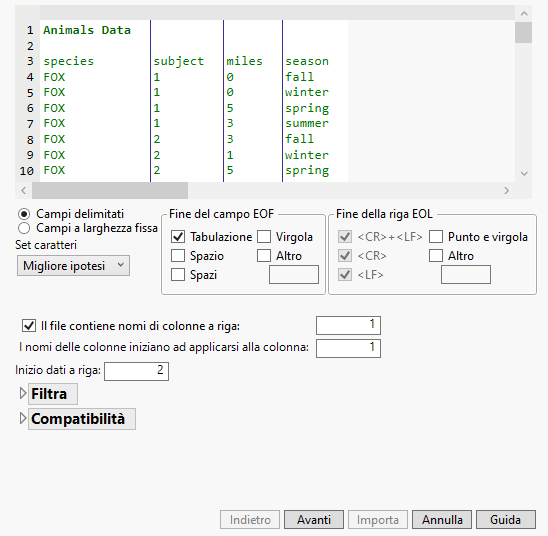Click 'fall' value in row 8
The width and height of the screenshot is (548, 536).
(300, 139)
